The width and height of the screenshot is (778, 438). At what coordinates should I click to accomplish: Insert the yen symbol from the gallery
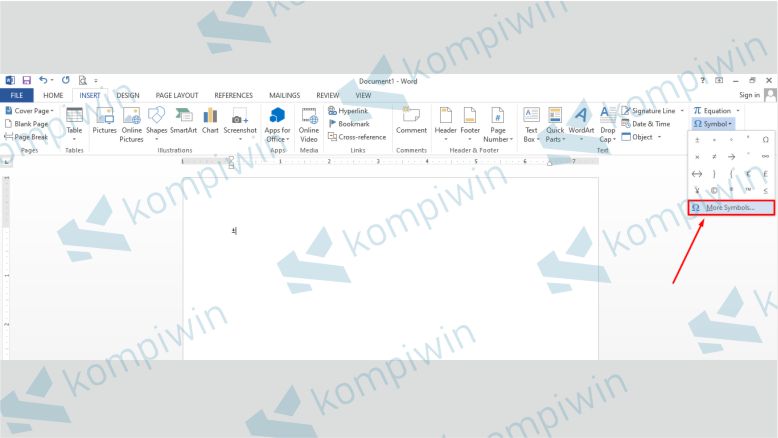click(x=697, y=190)
